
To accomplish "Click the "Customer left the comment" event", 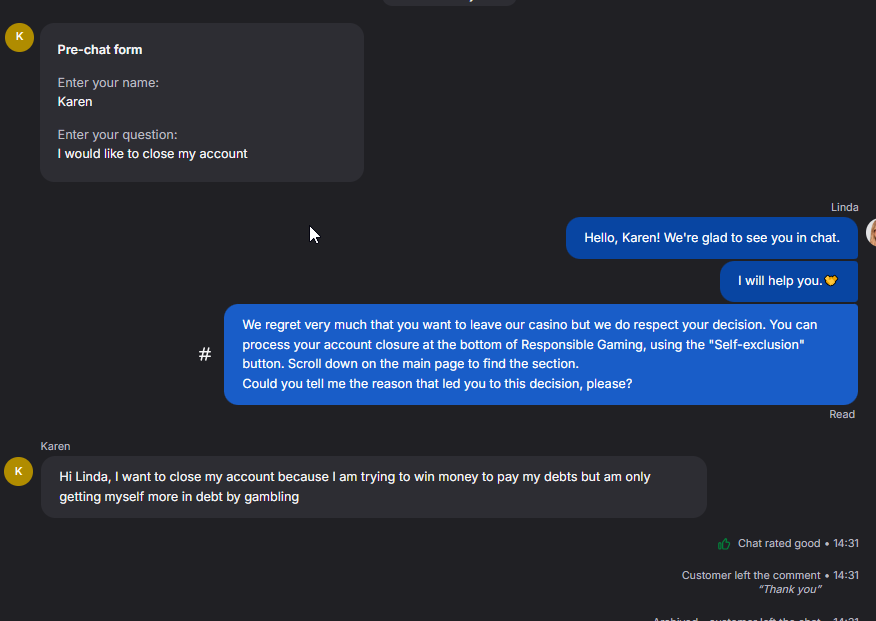I will (x=752, y=575).
